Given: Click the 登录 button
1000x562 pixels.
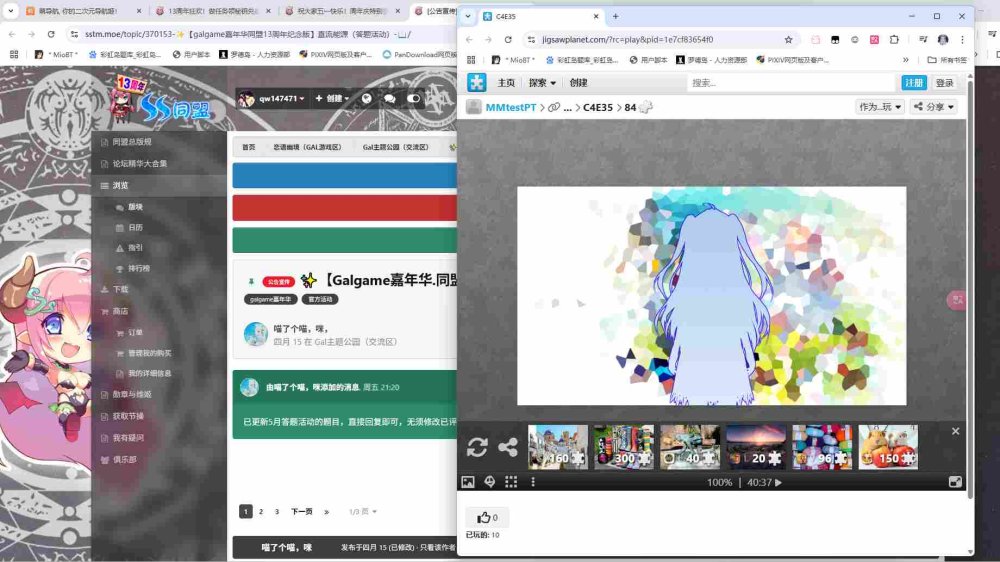Looking at the screenshot, I should 944,83.
